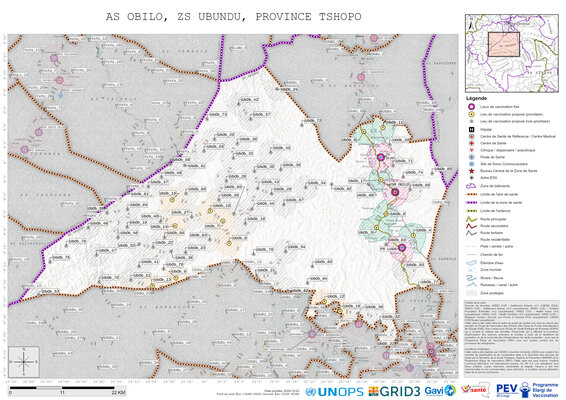Click the 'Zone humide' legend text
The height and width of the screenshot is (400, 566).
(490, 270)
